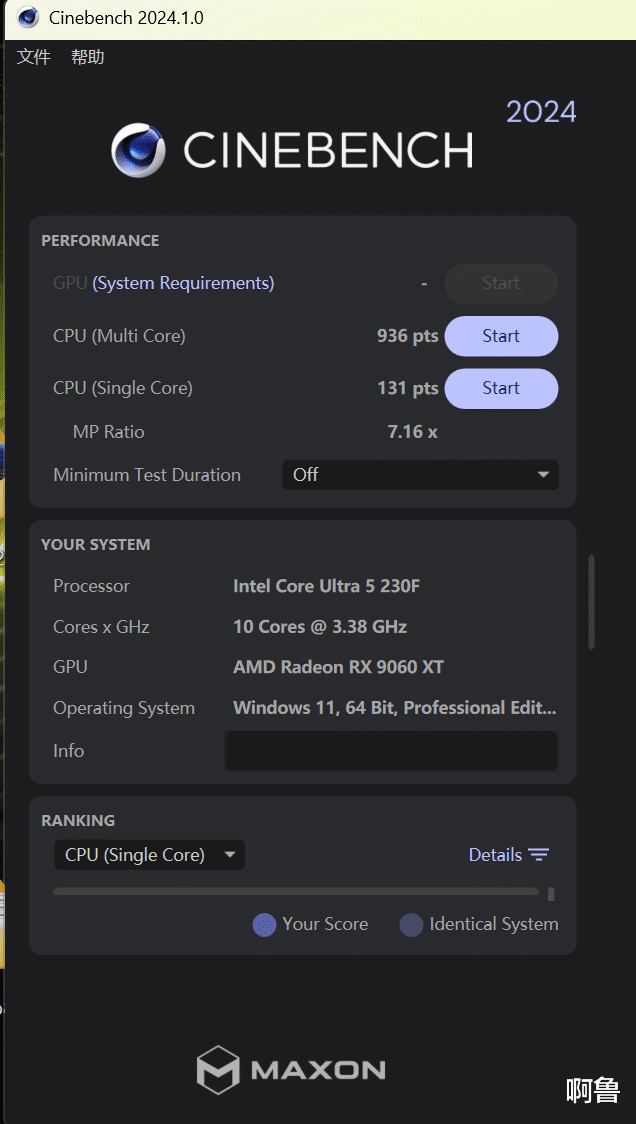
Task: Expand the ranking CPU (Single Core) dropdown
Action: [149, 854]
